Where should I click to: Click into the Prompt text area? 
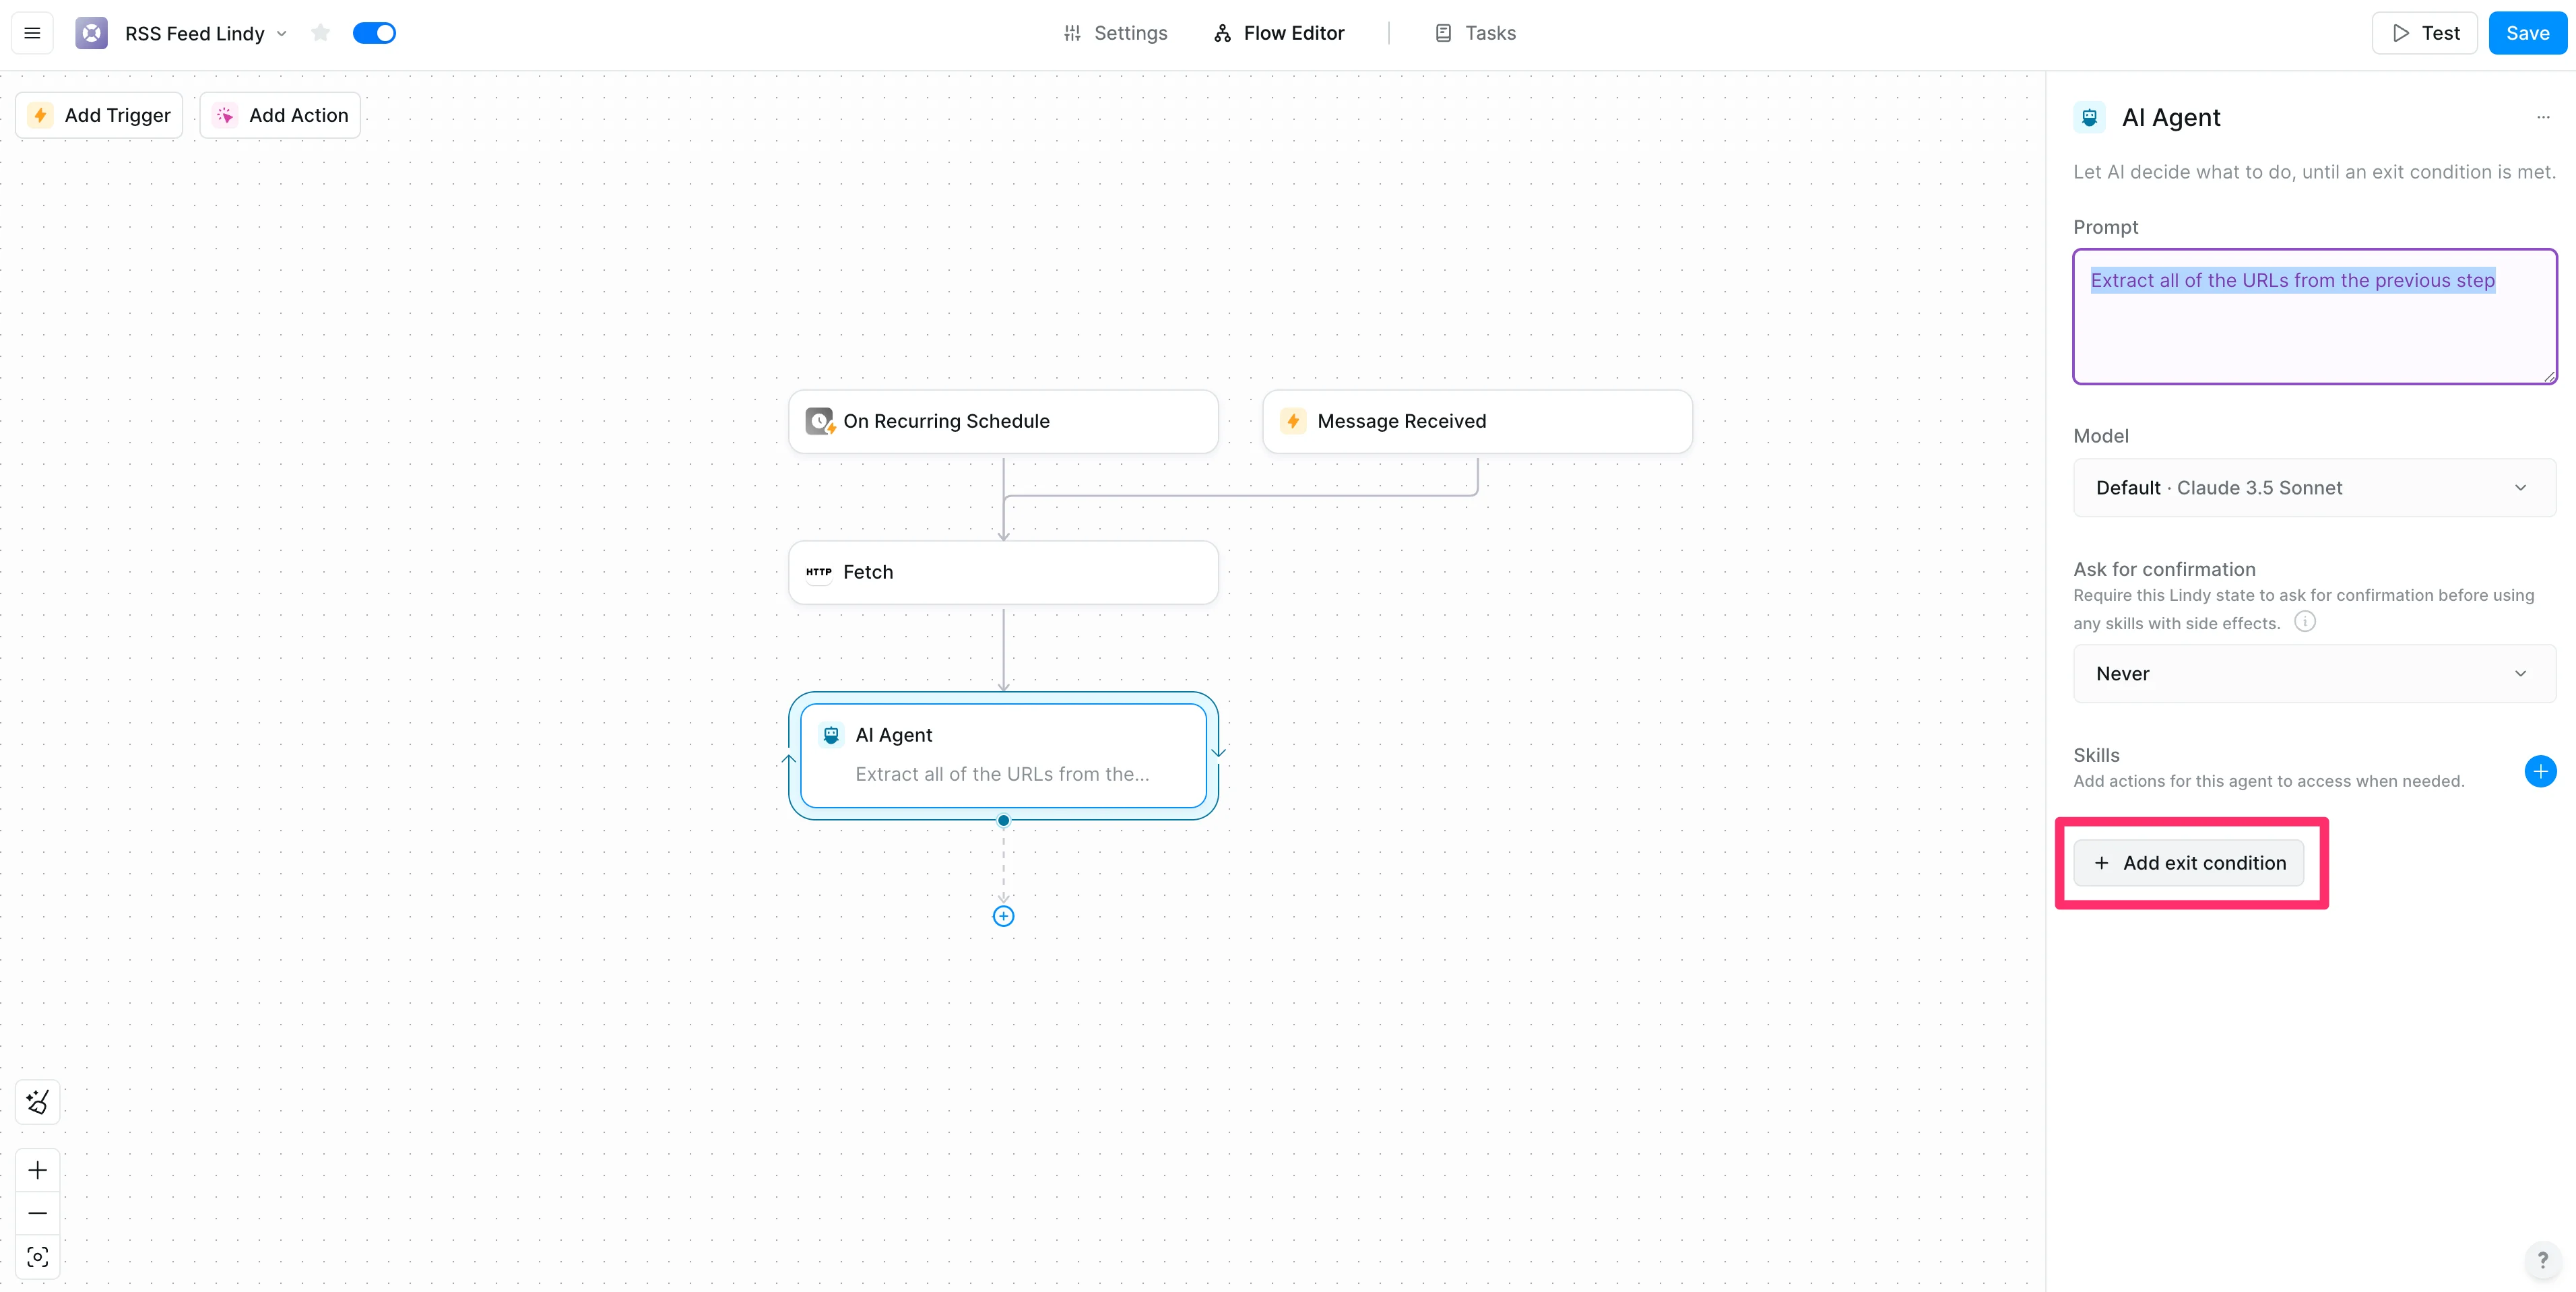[x=2314, y=330]
